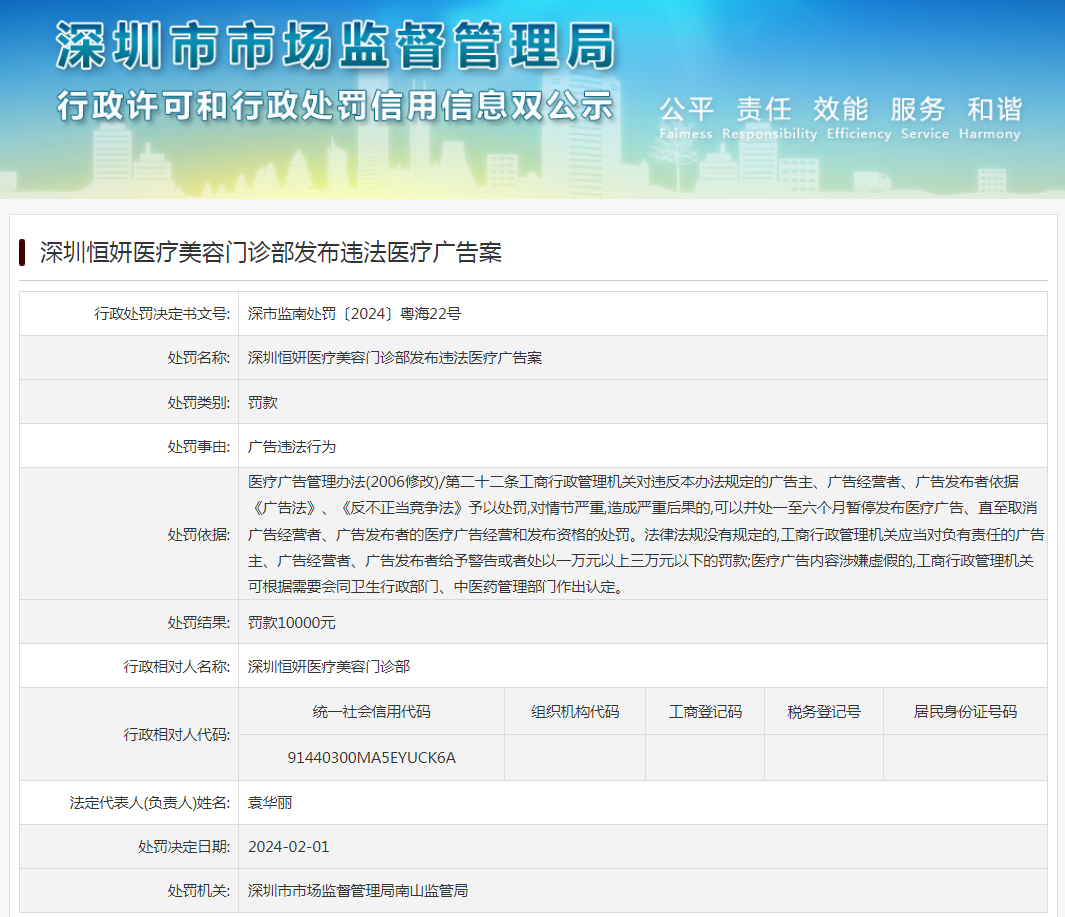Image resolution: width=1065 pixels, height=917 pixels.
Task: Click the 组织机构代码 column header
Action: click(574, 712)
